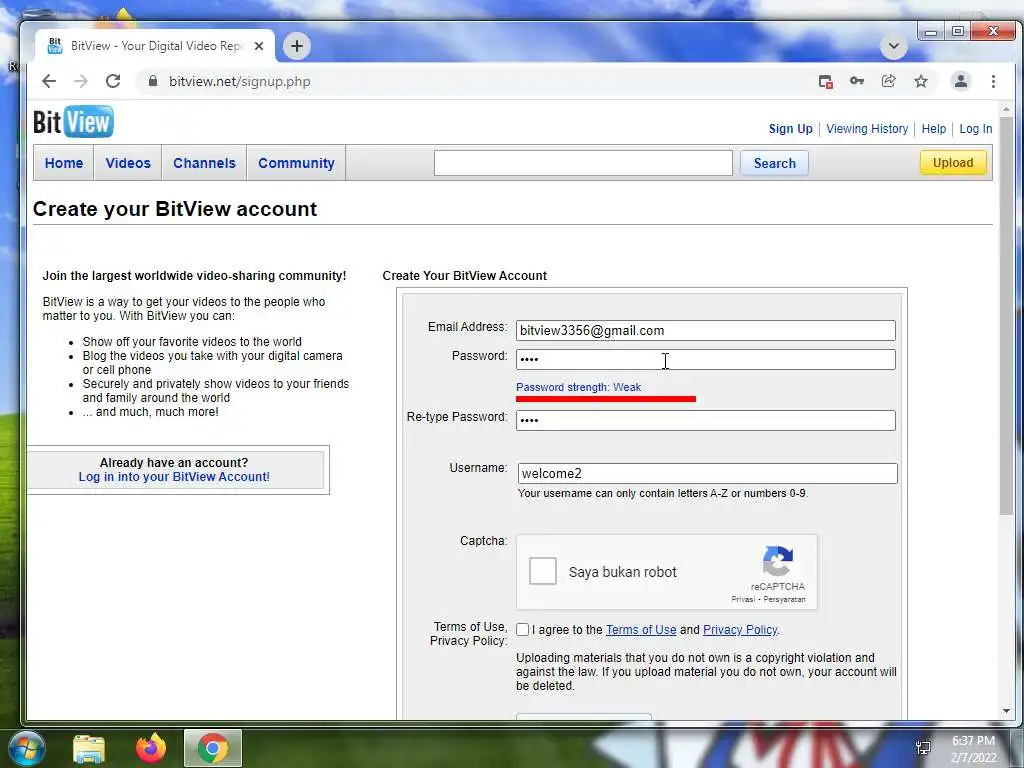1024x768 pixels.
Task: Launch Firefox from the taskbar
Action: click(151, 748)
